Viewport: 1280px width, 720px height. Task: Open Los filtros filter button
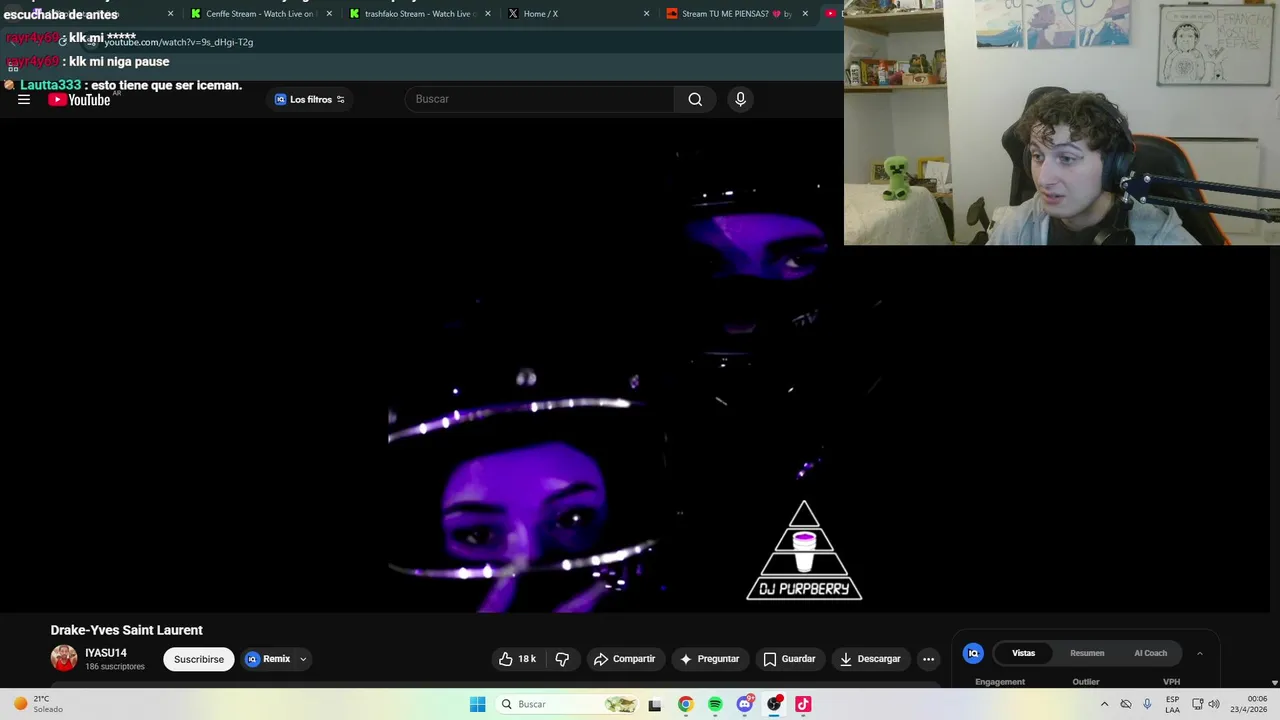click(x=310, y=99)
